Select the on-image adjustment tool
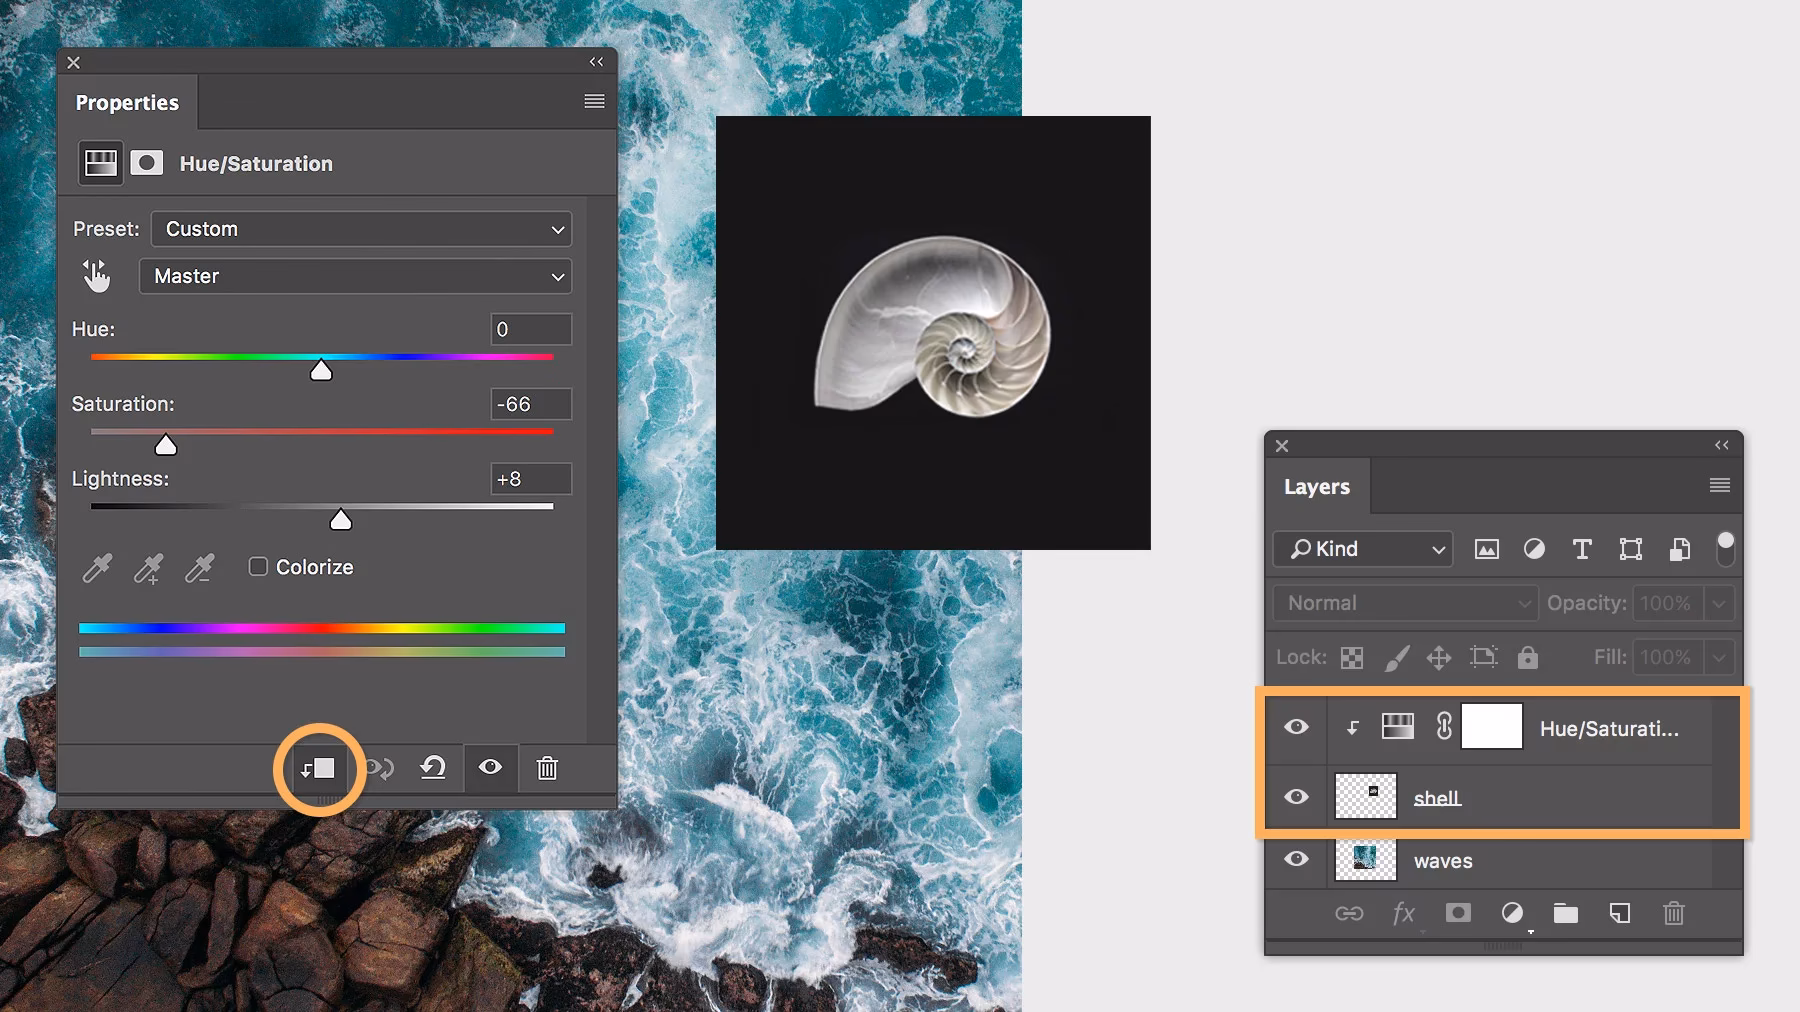 click(x=96, y=275)
